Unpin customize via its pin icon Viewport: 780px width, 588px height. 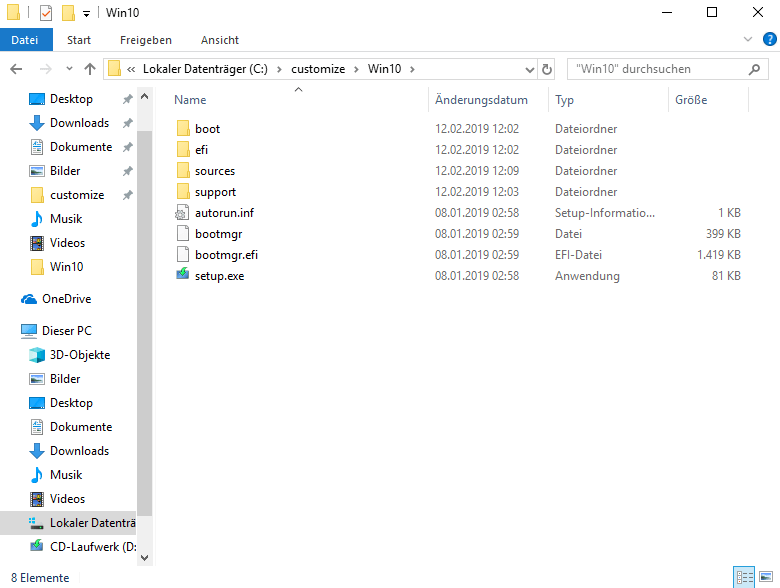click(128, 195)
